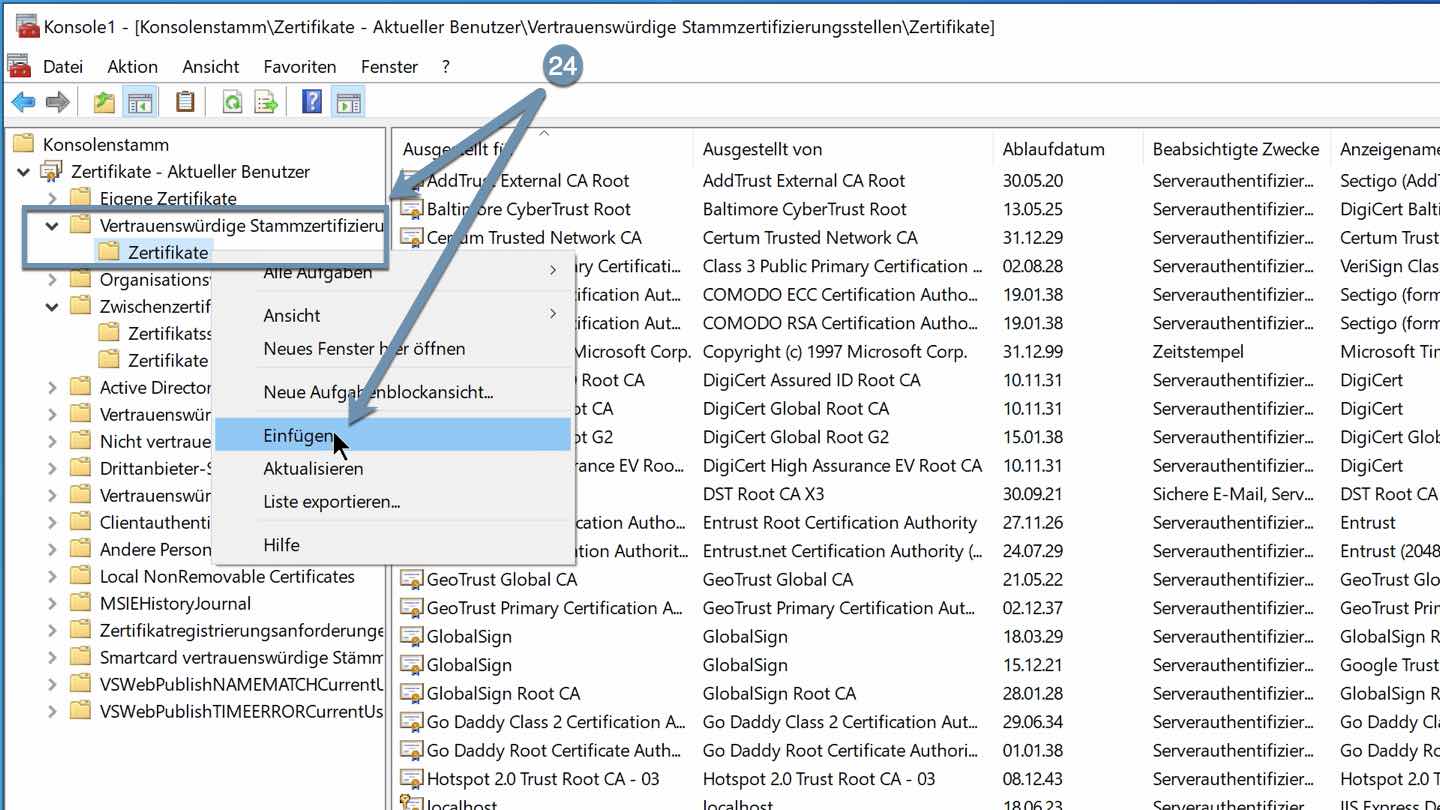Expand the Drittanbieter tree node
This screenshot has height=810, width=1440.
(x=52, y=468)
